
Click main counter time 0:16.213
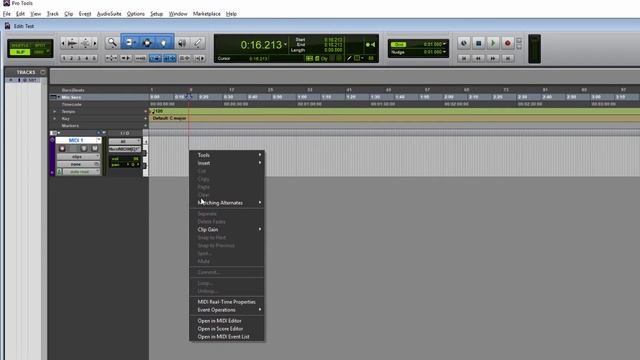point(261,44)
